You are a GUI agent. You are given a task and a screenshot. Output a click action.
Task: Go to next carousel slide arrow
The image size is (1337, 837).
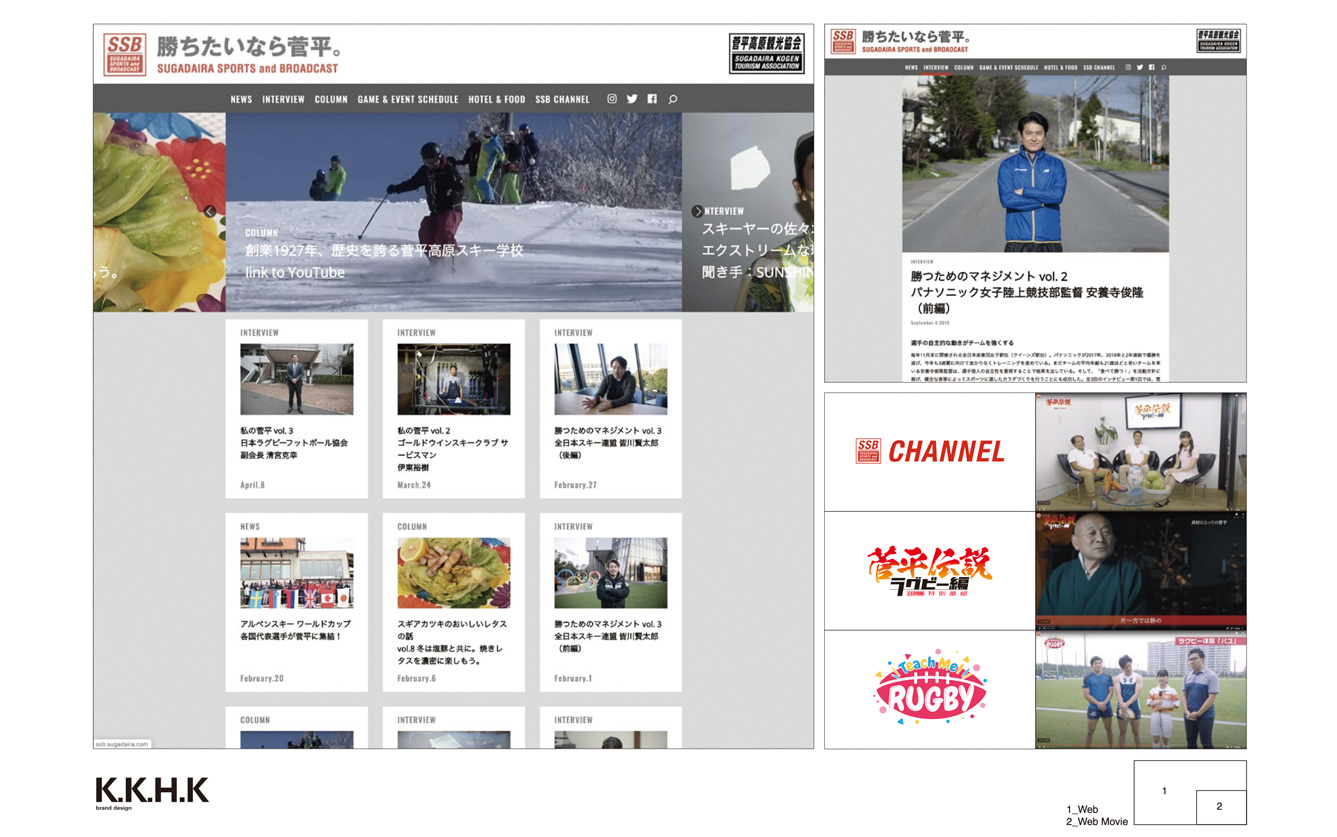pyautogui.click(x=697, y=211)
